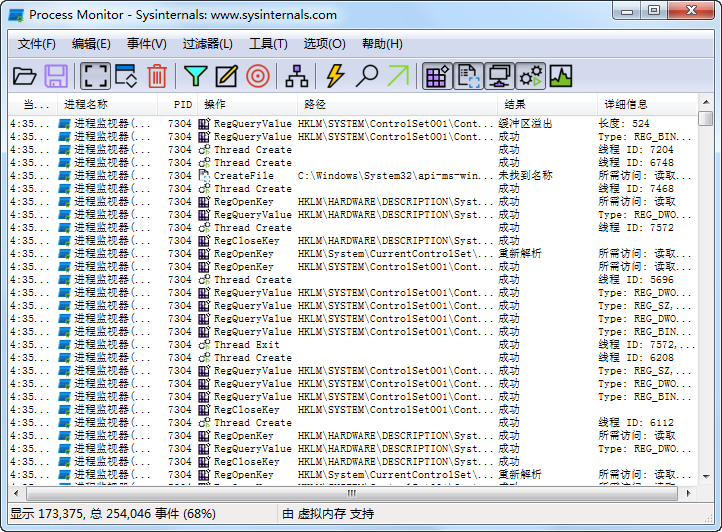Select the Thread Exit row
Image resolution: width=722 pixels, height=532 pixels.
(352, 345)
